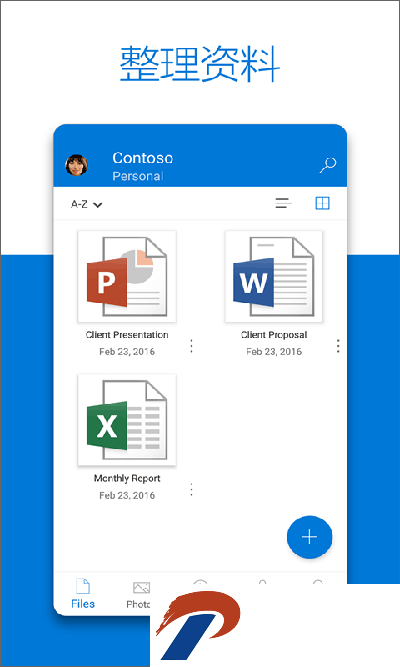
Task: Tap the blue plus add button
Action: 309,537
